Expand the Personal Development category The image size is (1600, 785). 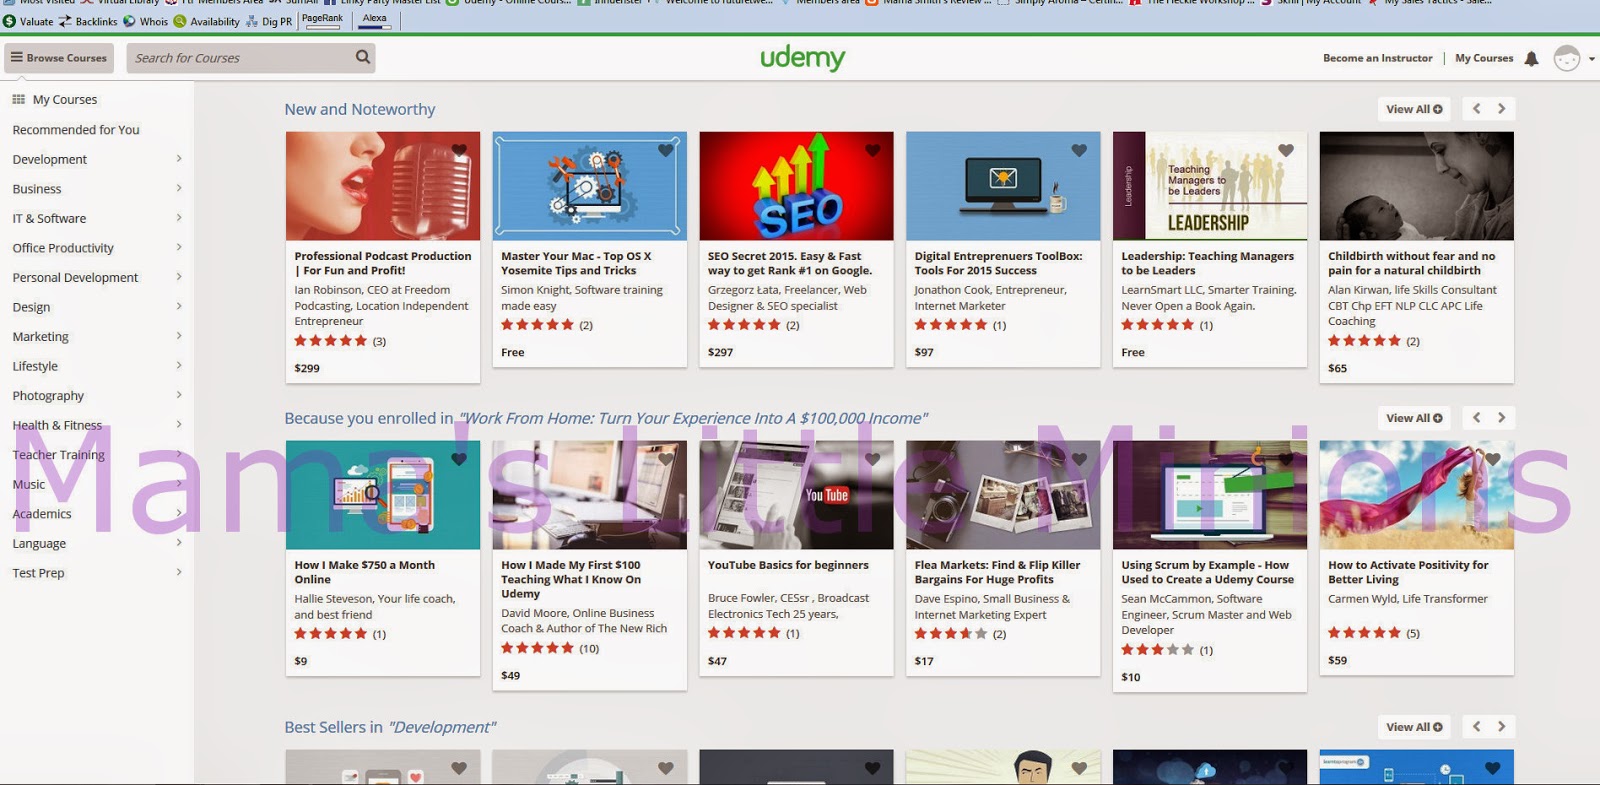(x=179, y=277)
